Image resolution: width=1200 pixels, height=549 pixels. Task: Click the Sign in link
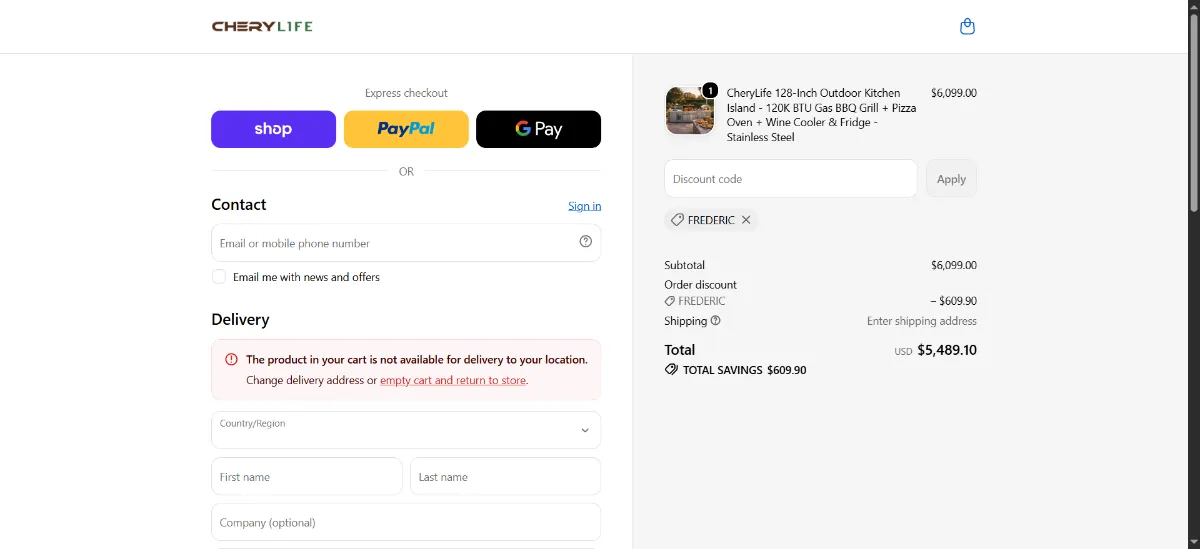pos(584,206)
